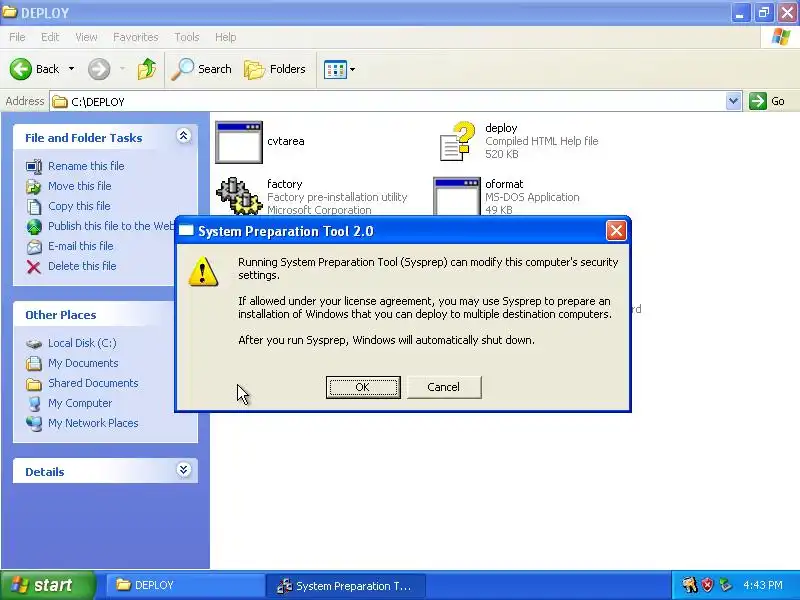
Task: Click the red security shield tray icon
Action: pyautogui.click(x=707, y=585)
